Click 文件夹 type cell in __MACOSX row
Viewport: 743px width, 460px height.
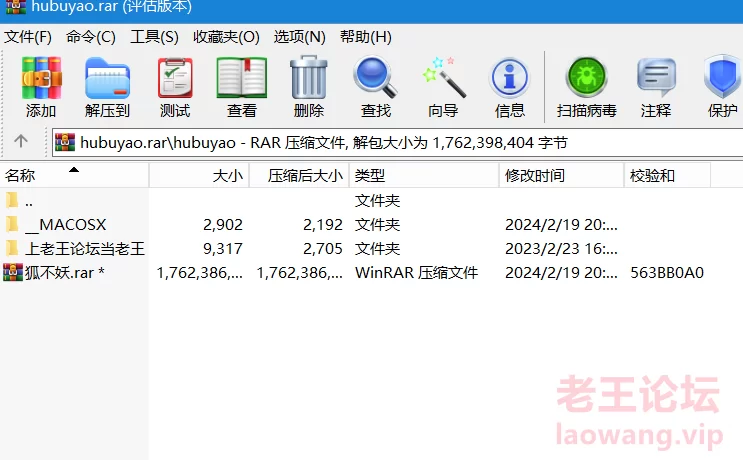coord(377,225)
